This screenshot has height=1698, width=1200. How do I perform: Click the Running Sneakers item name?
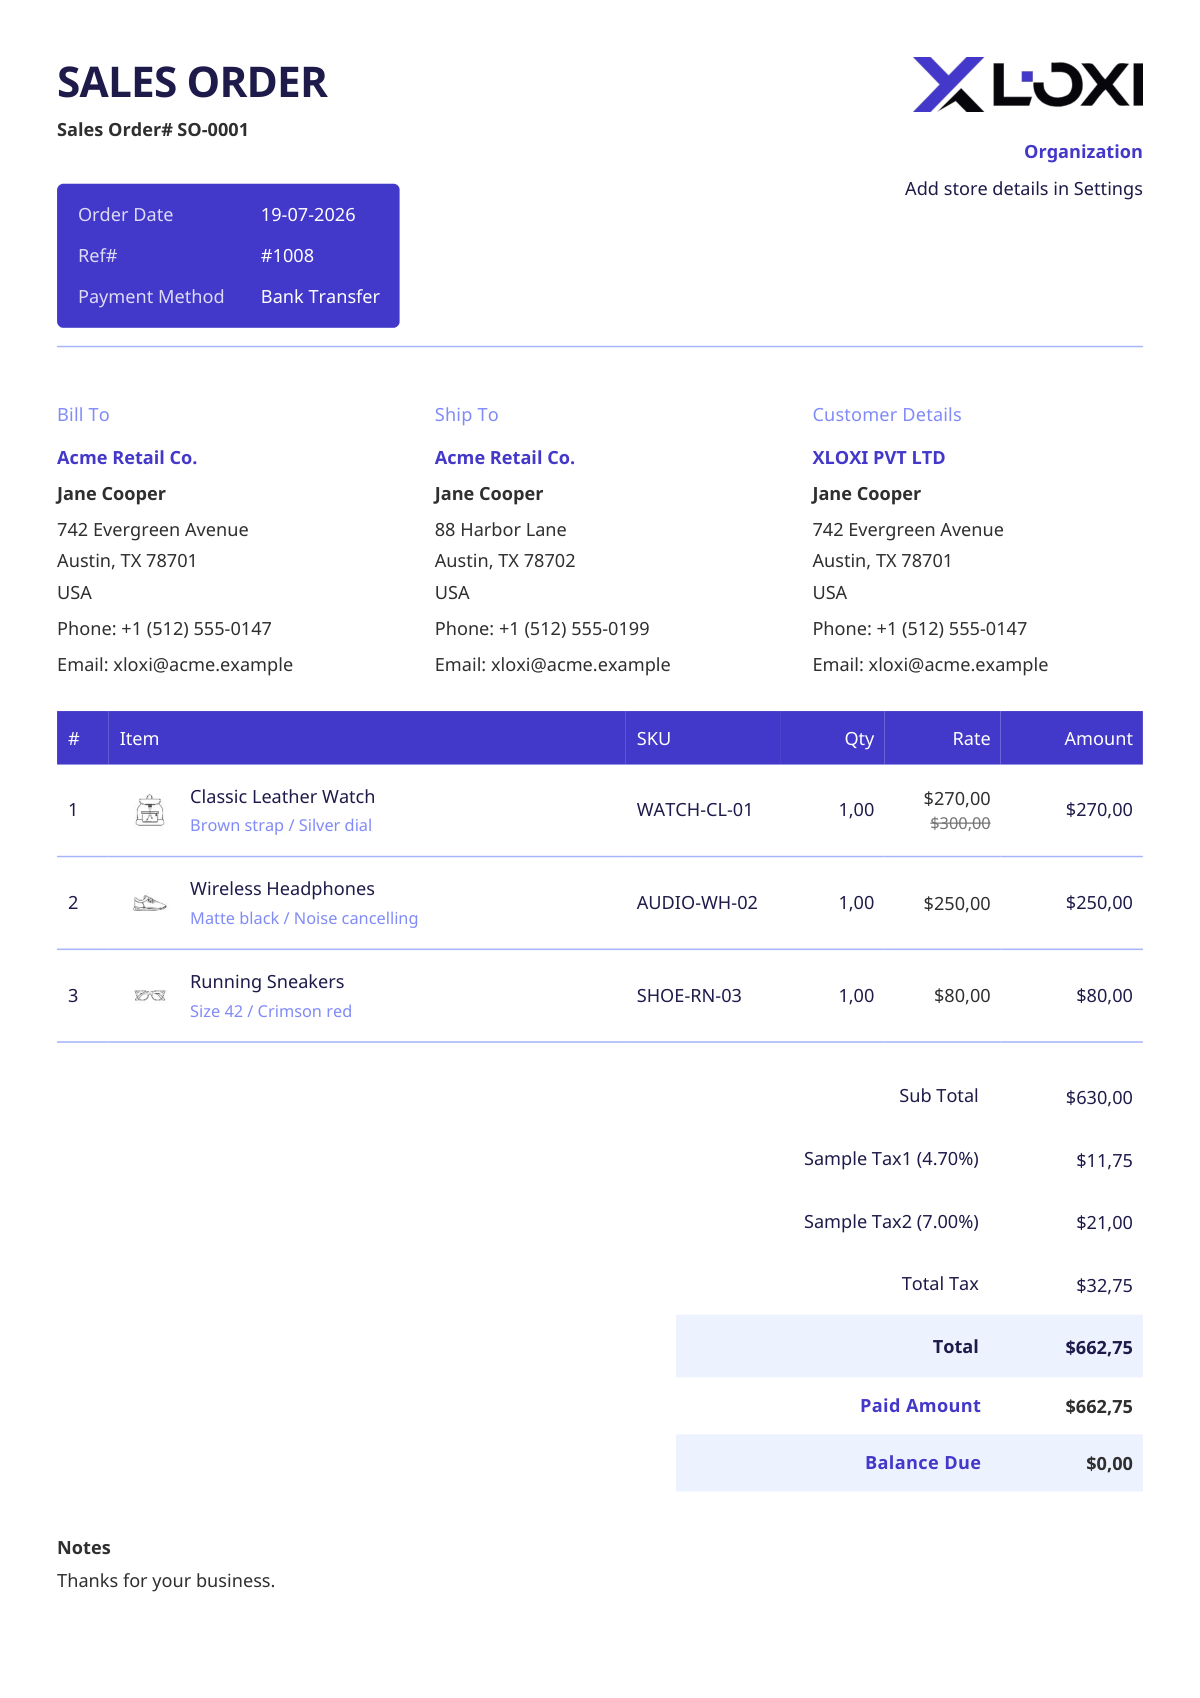(x=267, y=981)
